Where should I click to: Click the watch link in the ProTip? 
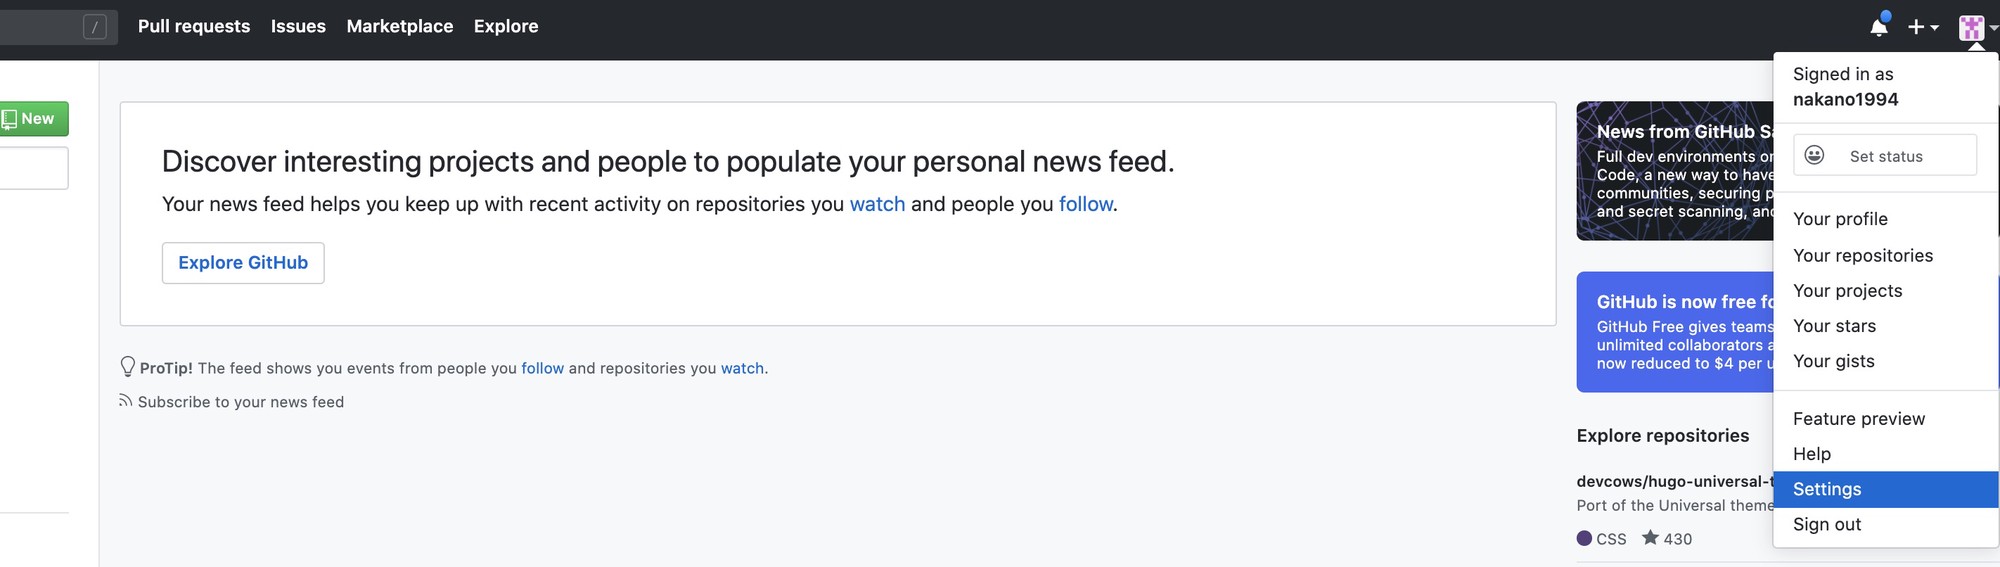(743, 368)
